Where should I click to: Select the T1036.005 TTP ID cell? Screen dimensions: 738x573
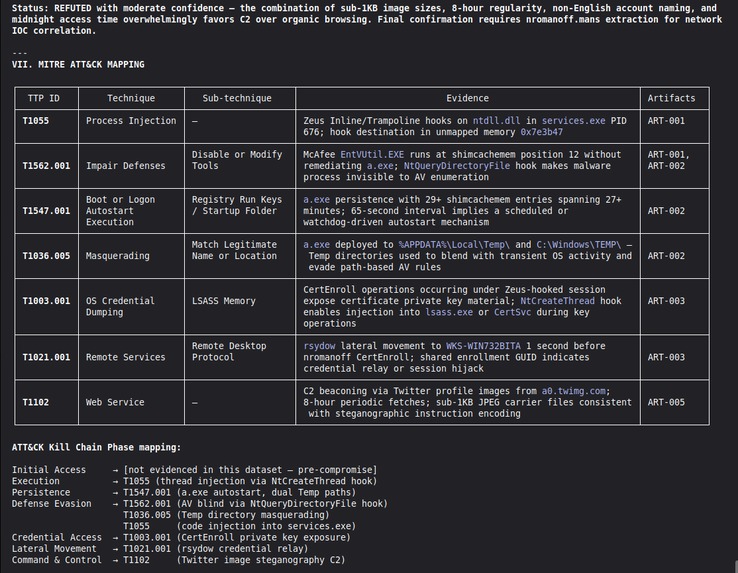(46, 256)
